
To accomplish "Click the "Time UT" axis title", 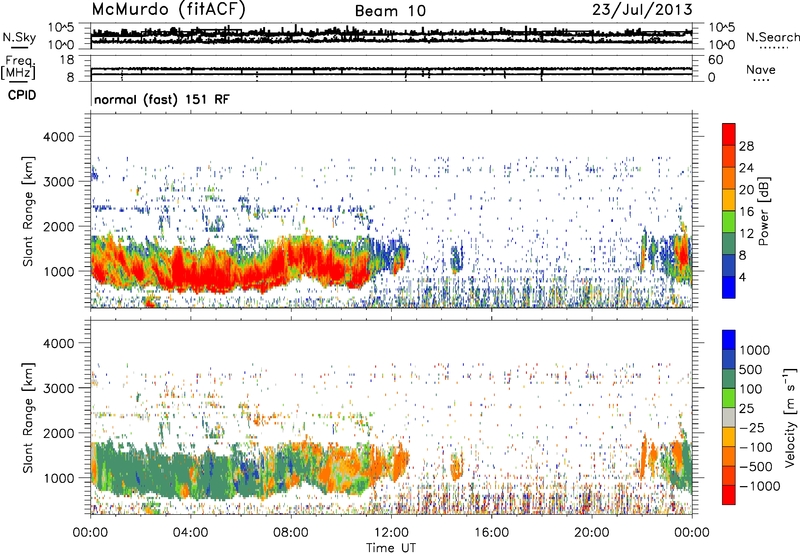I will coord(391,548).
